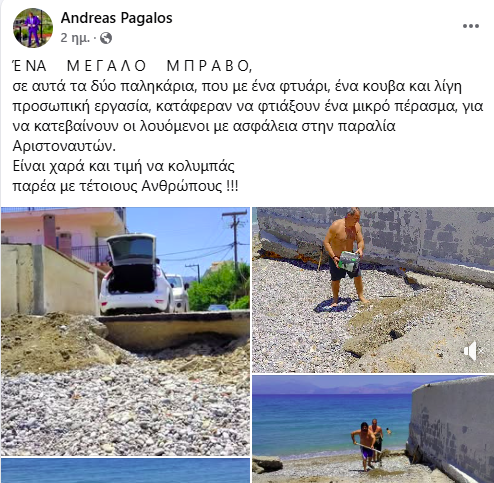The height and width of the screenshot is (483, 494).
Task: Open Andreas Pagalos profile picture
Action: pos(33,28)
